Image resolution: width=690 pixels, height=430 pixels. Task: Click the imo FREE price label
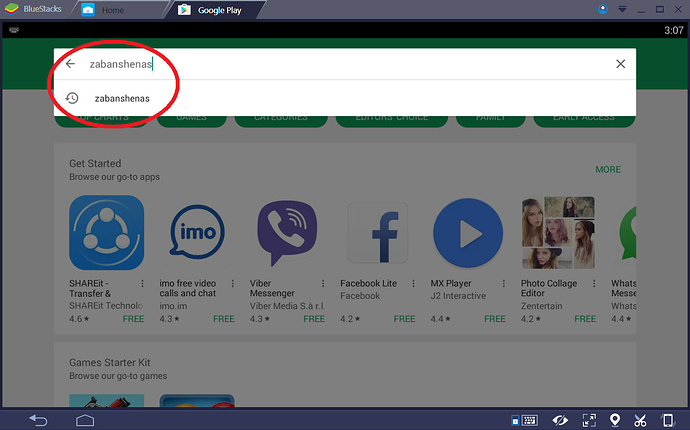tap(224, 319)
